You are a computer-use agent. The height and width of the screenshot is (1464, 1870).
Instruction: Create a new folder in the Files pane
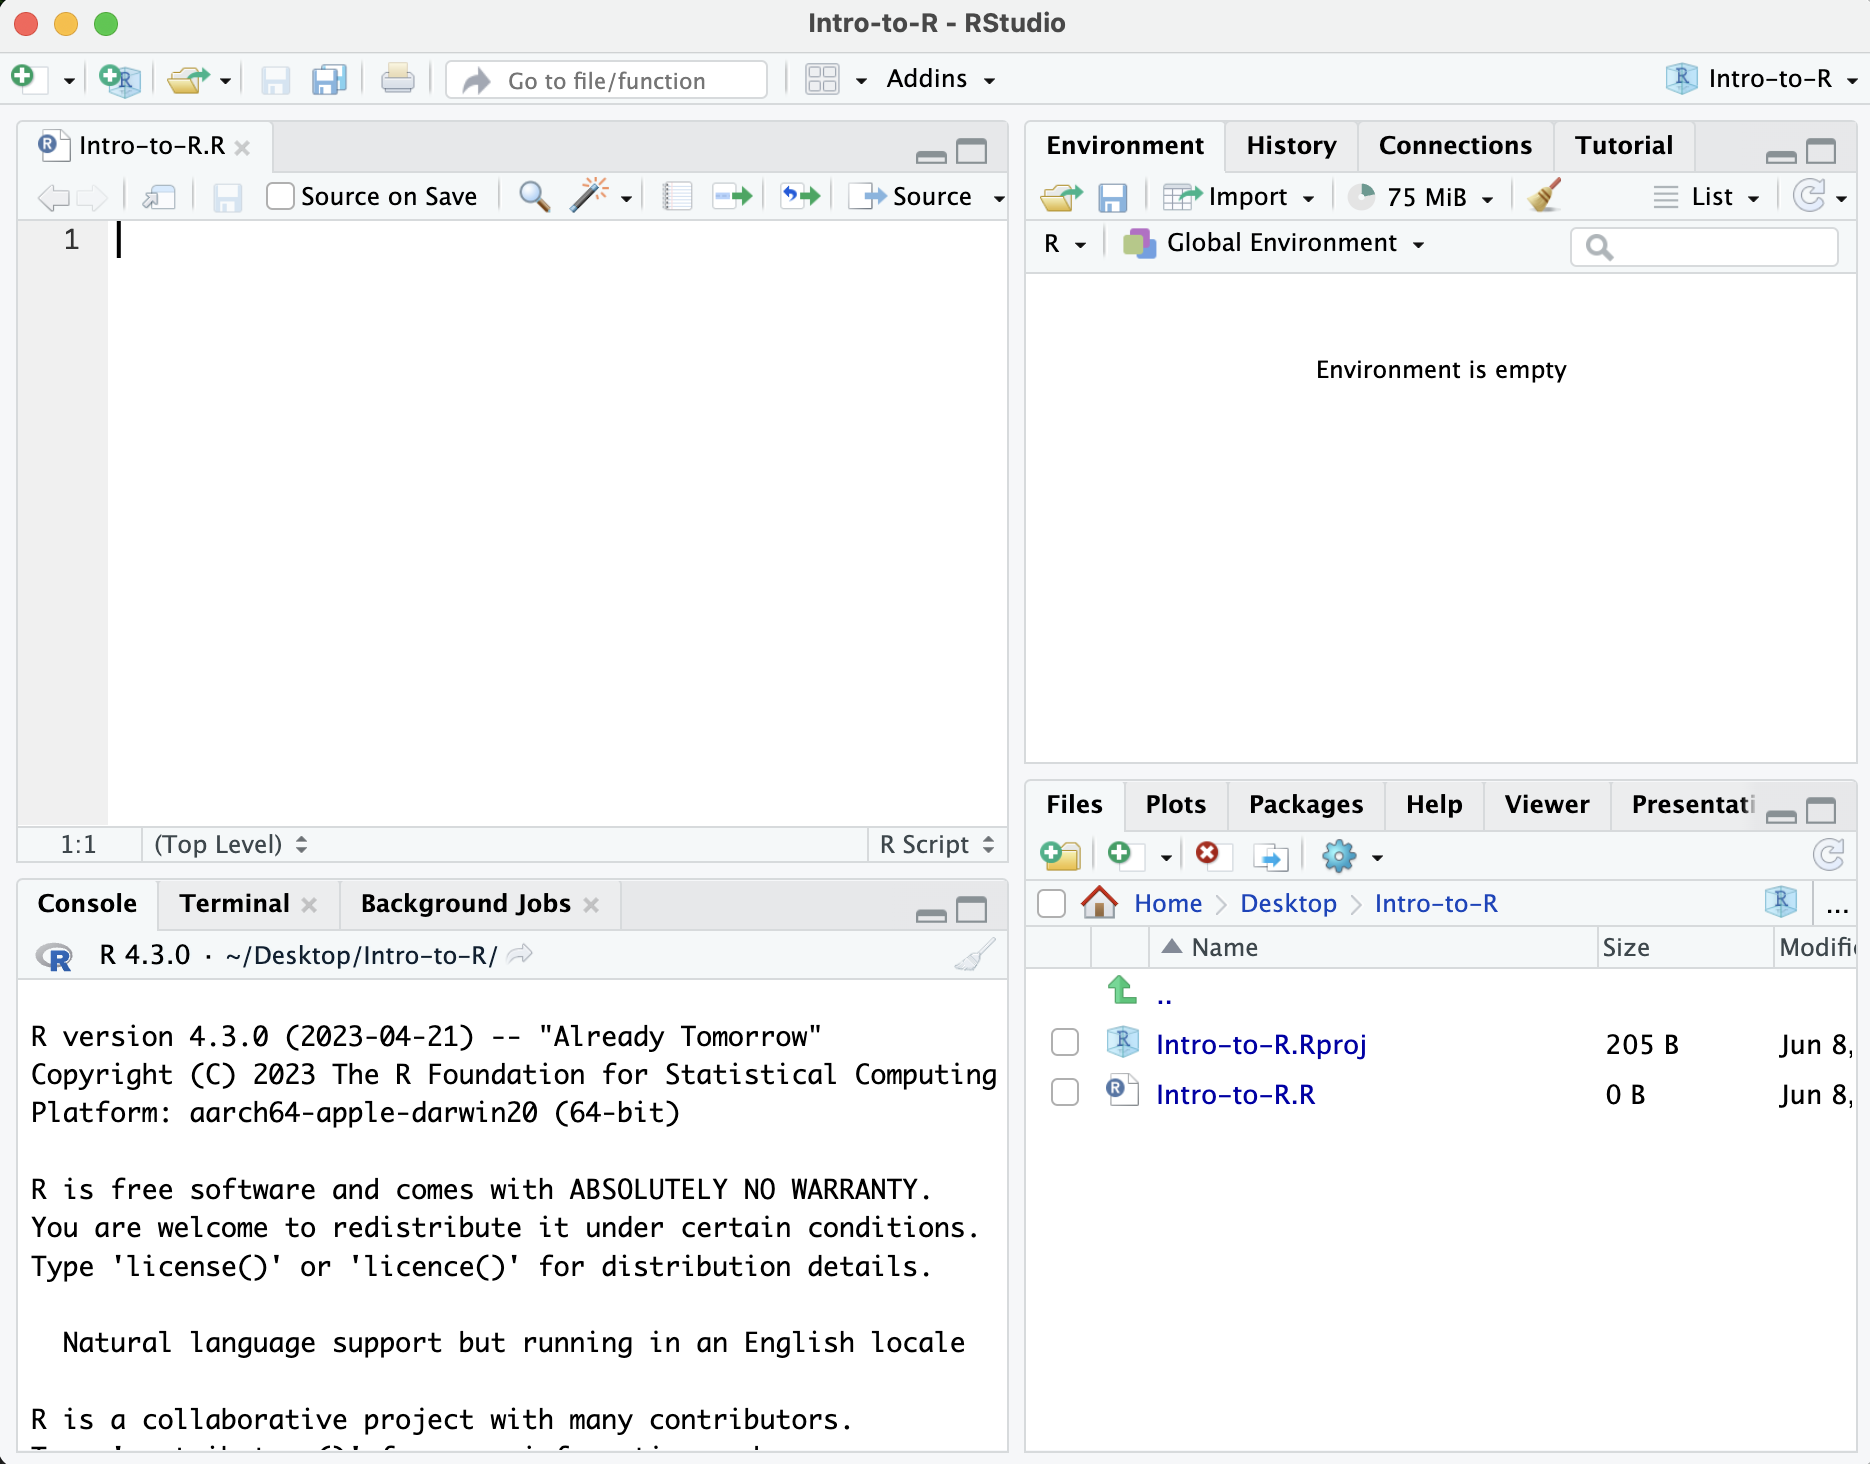(1061, 856)
